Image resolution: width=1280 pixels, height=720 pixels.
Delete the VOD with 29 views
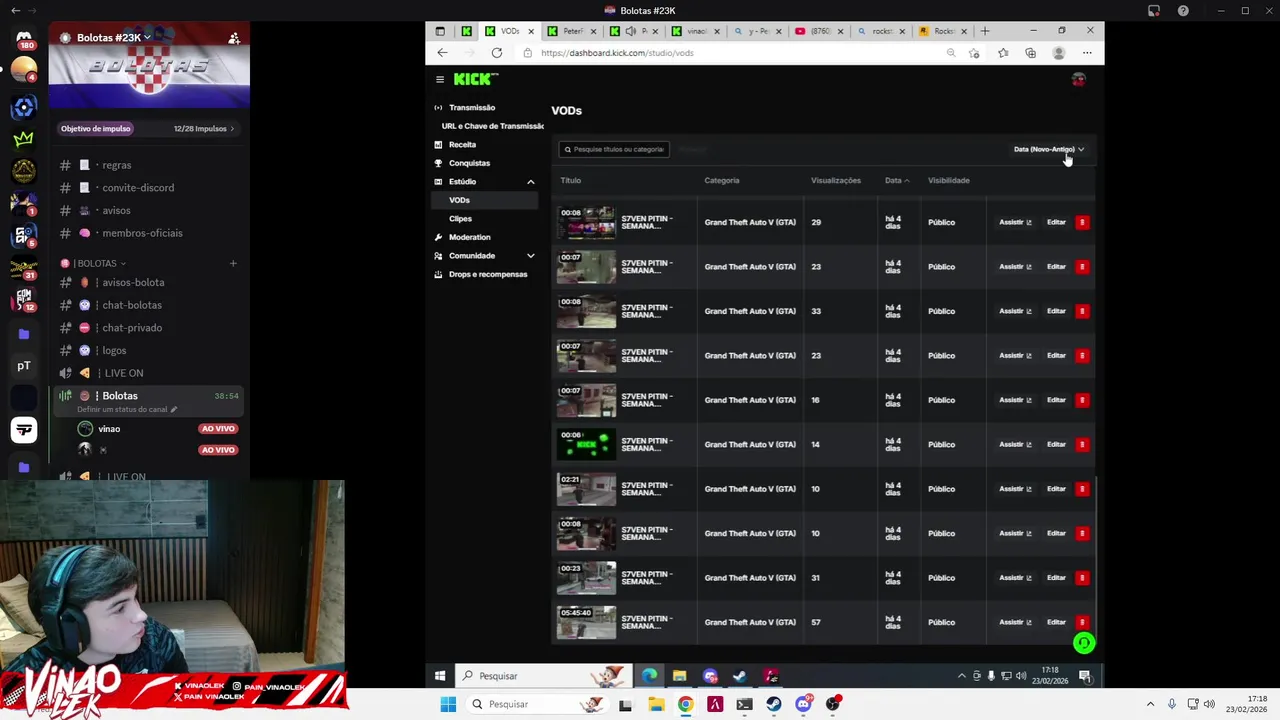(1082, 222)
